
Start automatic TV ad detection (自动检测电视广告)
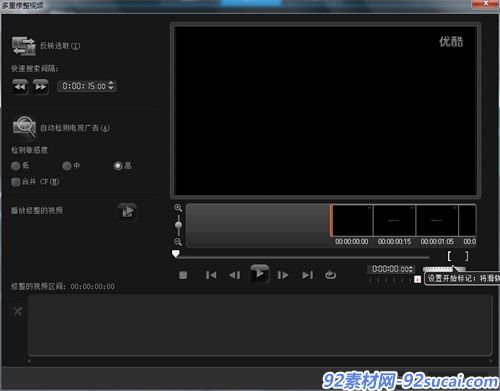pos(24,126)
